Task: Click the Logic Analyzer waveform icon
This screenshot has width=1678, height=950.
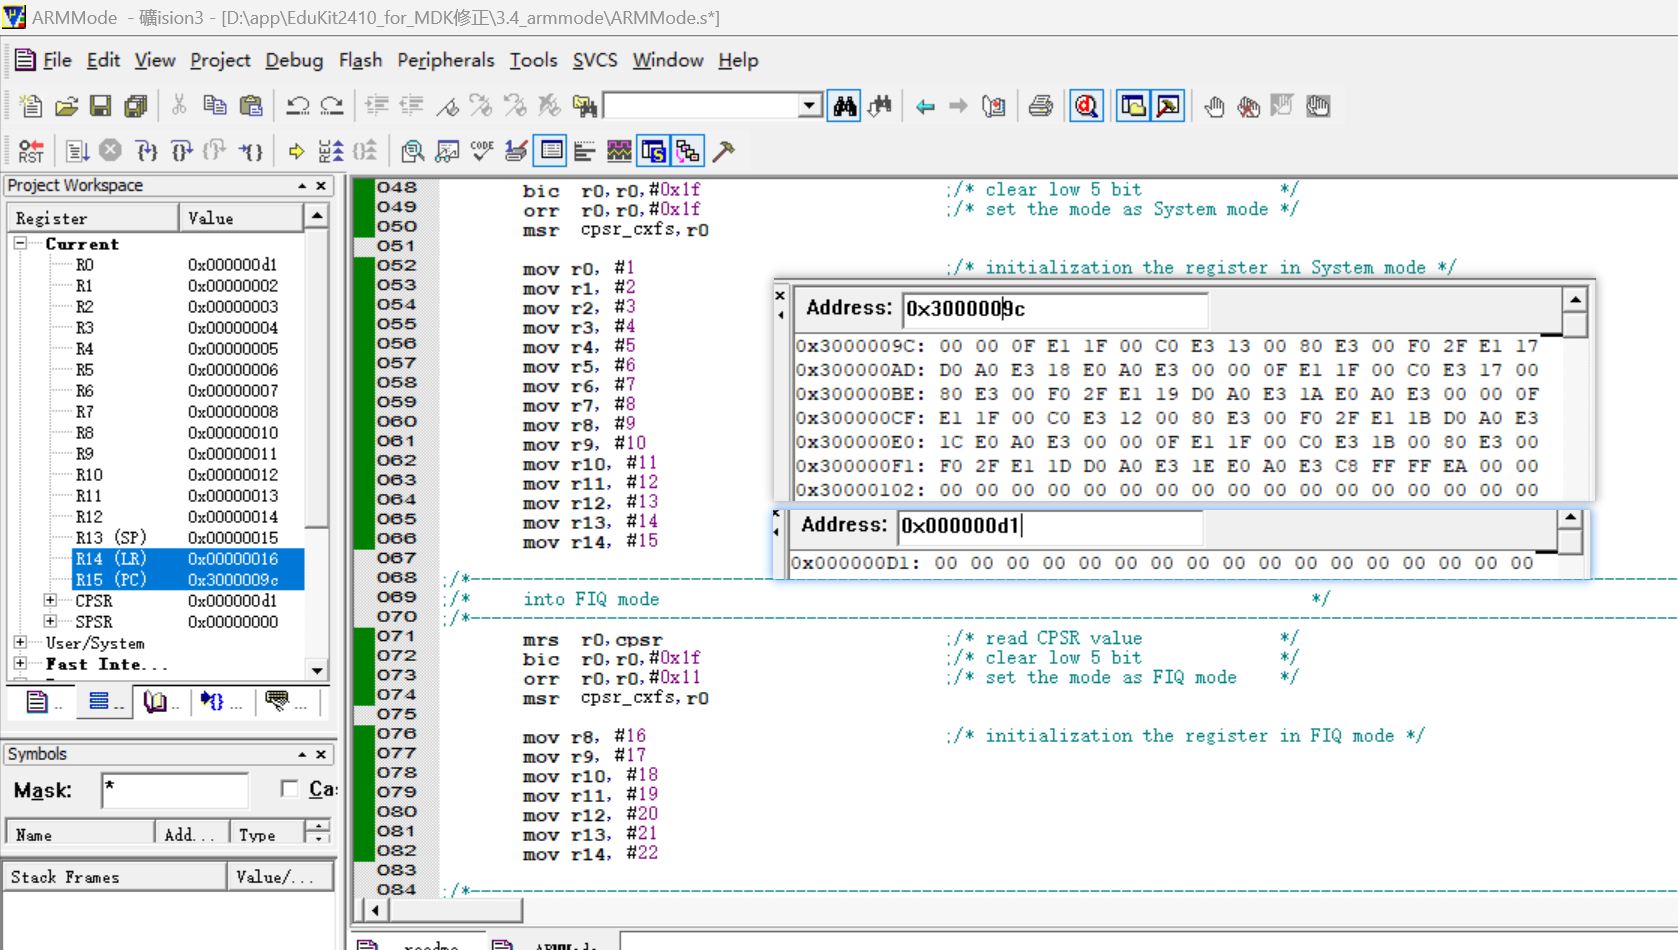Action: (x=619, y=151)
